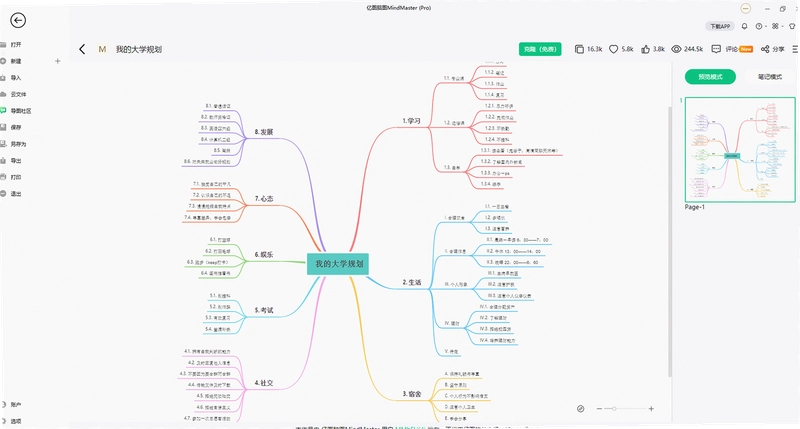800x429 pixels.
Task: Open the help question-mark menu
Action: pyautogui.click(x=760, y=26)
